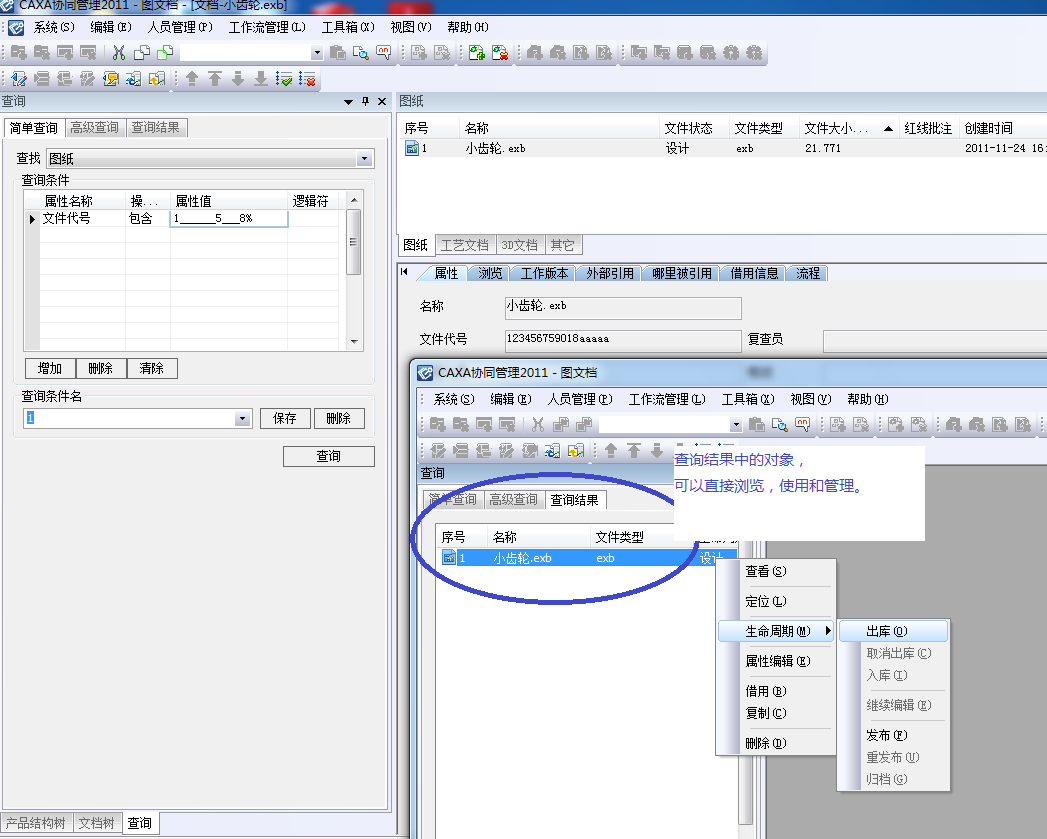Open the 查询条件名 dropdown arrow

pyautogui.click(x=242, y=419)
